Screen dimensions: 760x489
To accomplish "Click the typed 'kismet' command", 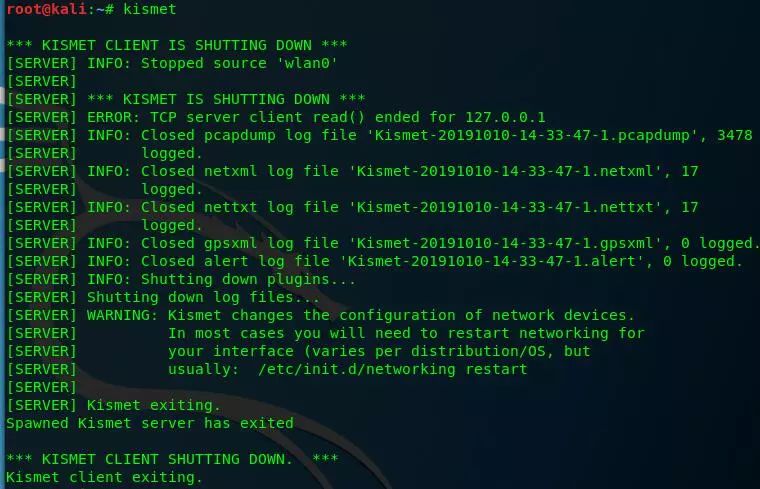I will 149,9.
